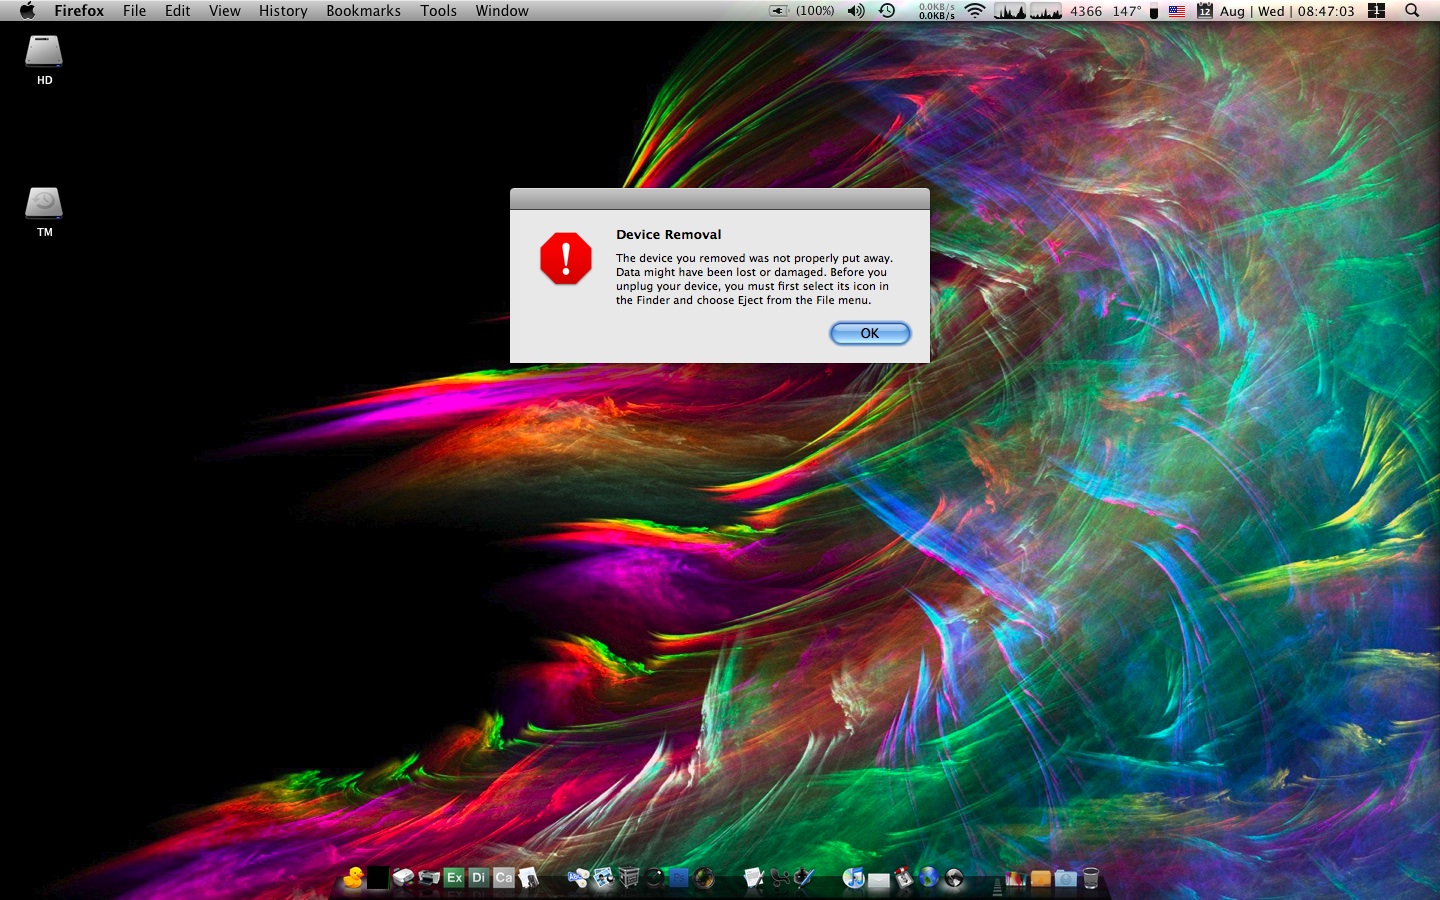Click the gray Ca icon in the Dock
Viewport: 1440px width, 900px height.
point(503,878)
